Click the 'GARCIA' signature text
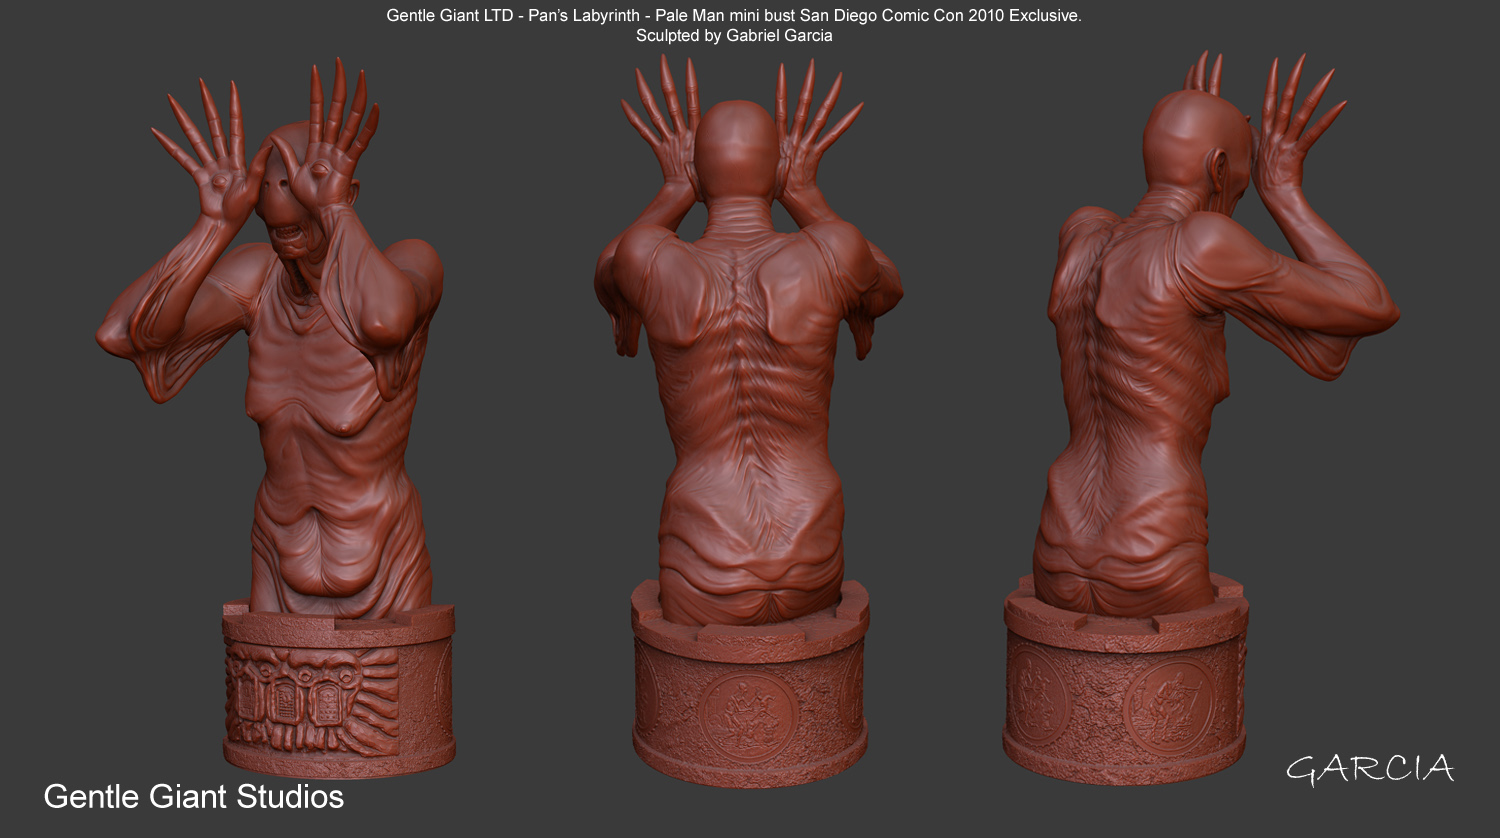Image resolution: width=1500 pixels, height=838 pixels. pyautogui.click(x=1369, y=770)
